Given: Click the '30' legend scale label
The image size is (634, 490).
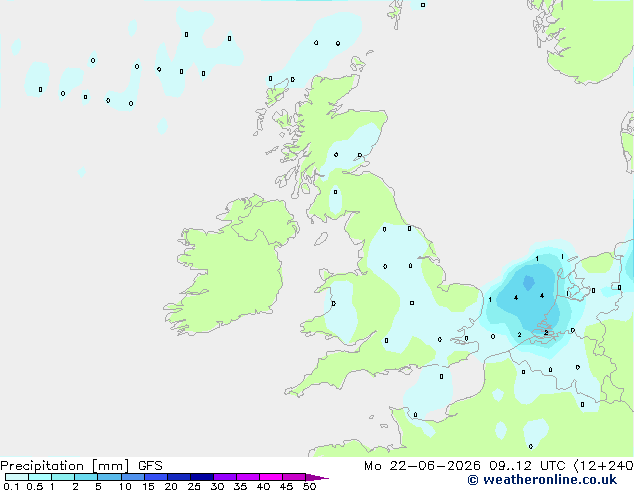Looking at the screenshot, I should coord(217,486).
